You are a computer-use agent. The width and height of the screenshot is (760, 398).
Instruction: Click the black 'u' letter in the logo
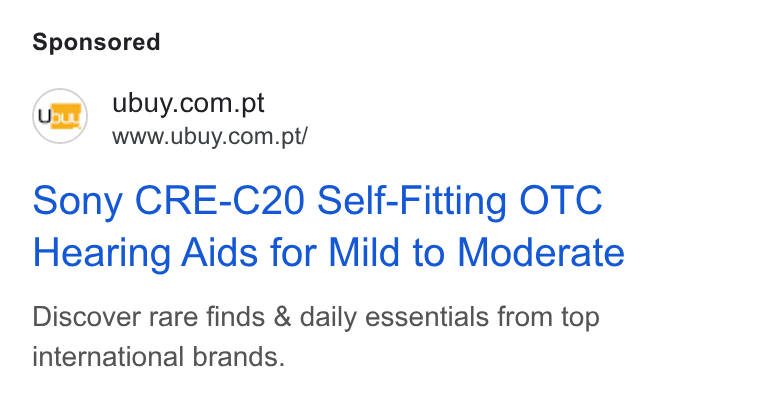point(45,116)
